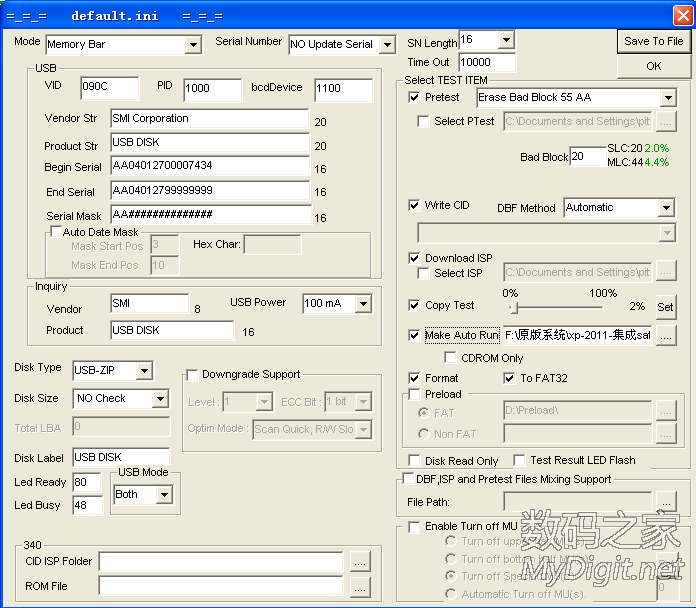Toggle the Download ISP checkbox
The image size is (696, 608).
(414, 258)
